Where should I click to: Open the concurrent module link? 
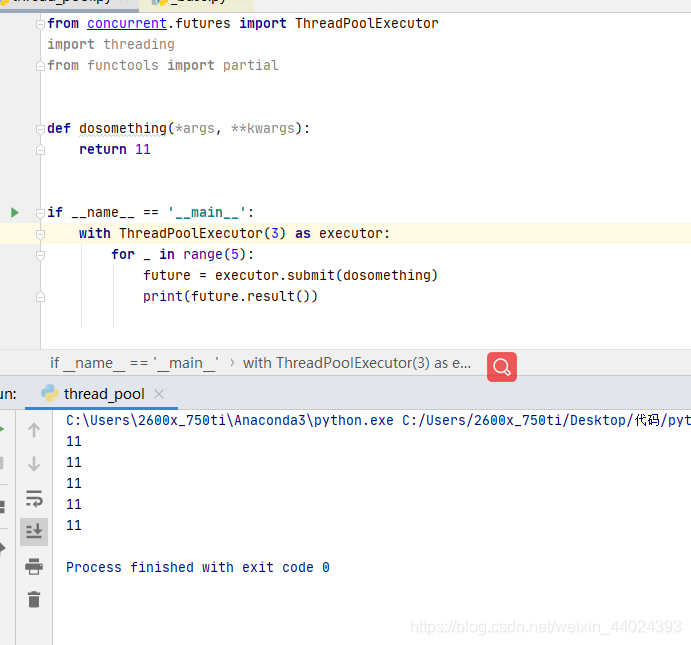127,23
